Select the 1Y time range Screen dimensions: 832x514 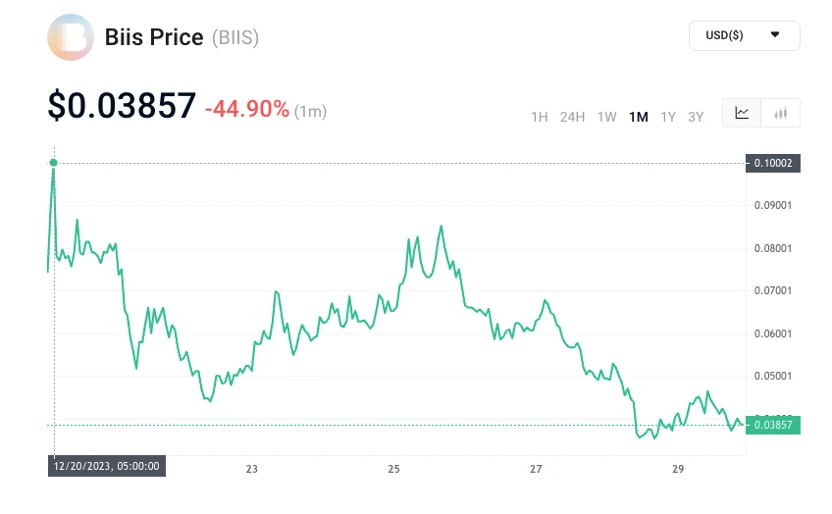click(668, 117)
